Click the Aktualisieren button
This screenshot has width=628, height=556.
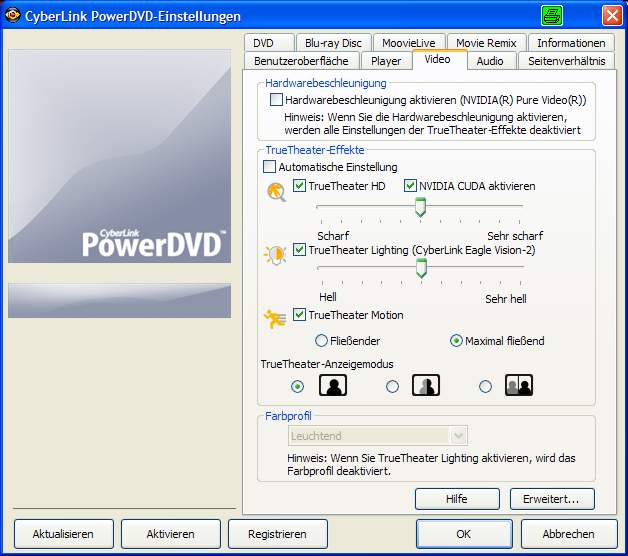pyautogui.click(x=63, y=534)
